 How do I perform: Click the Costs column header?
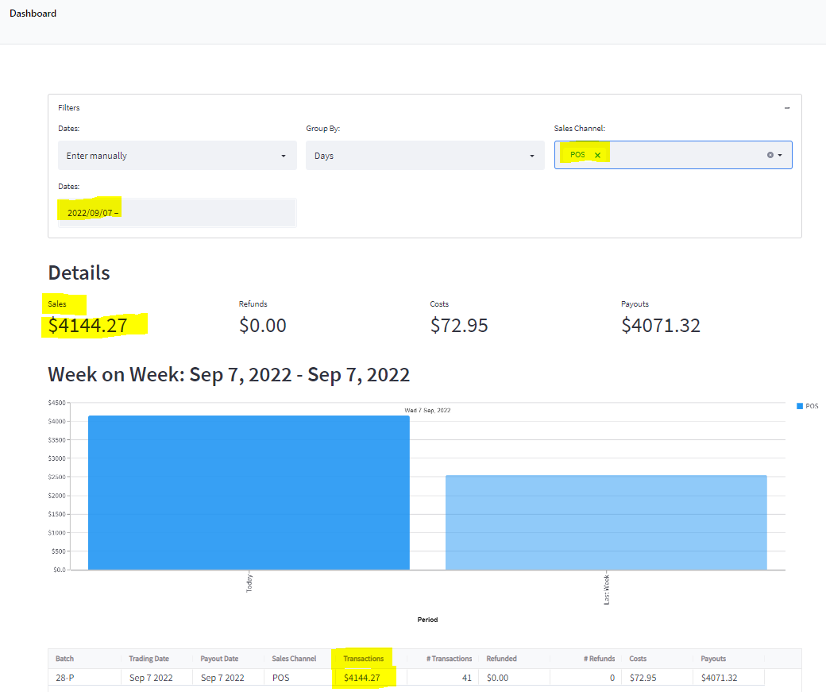637,658
